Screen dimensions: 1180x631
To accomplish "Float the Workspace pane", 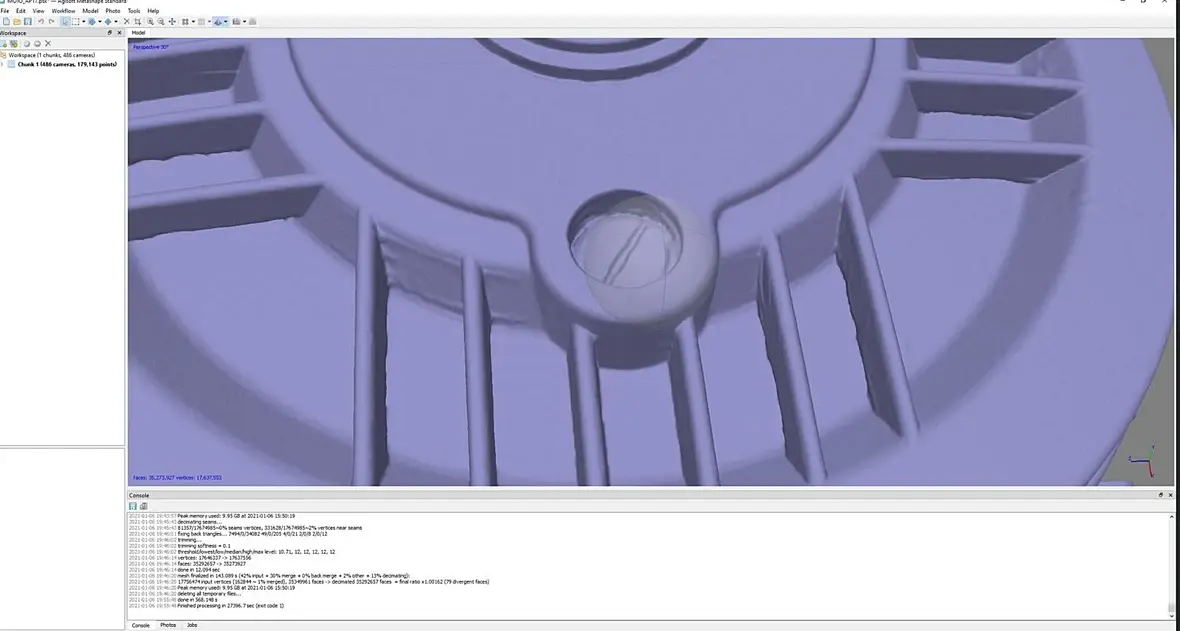I will coord(110,32).
